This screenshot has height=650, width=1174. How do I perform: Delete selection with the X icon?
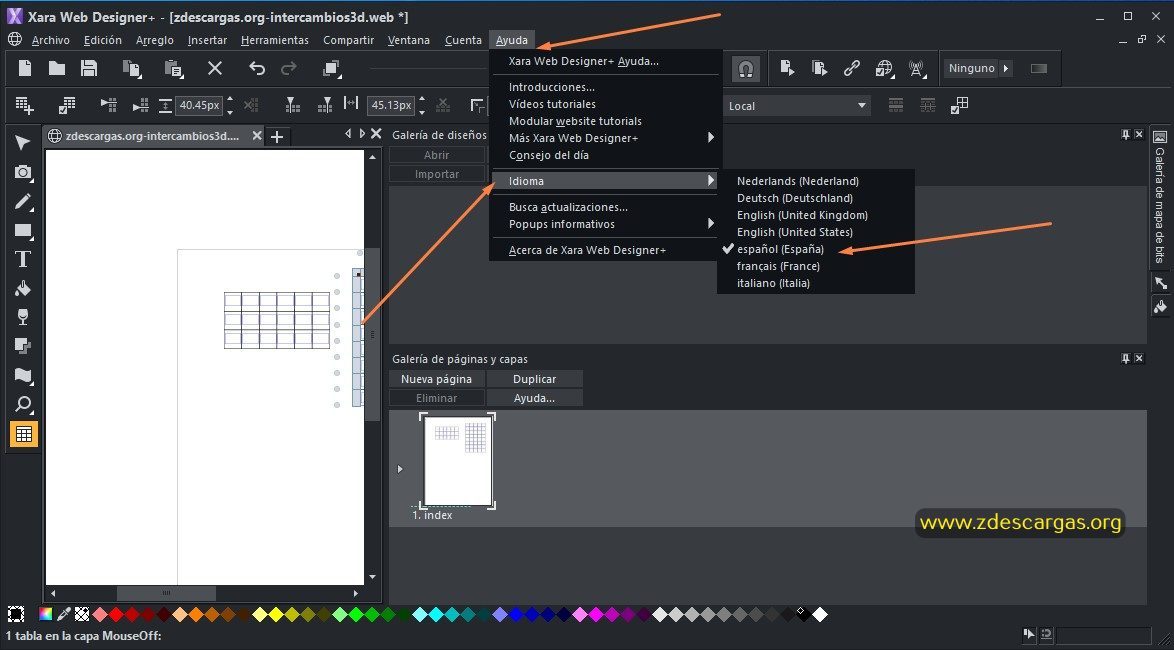click(x=215, y=68)
